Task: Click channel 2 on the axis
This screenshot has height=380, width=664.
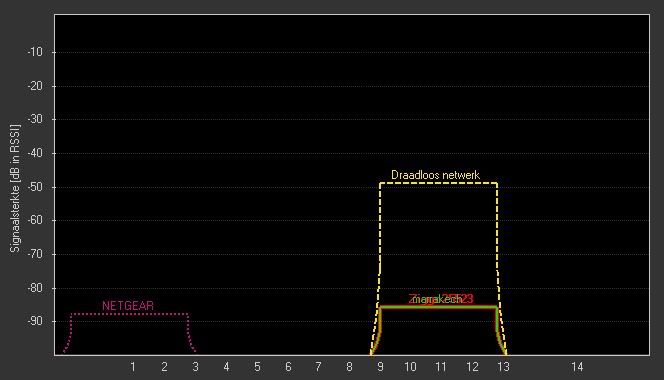Action: click(164, 367)
